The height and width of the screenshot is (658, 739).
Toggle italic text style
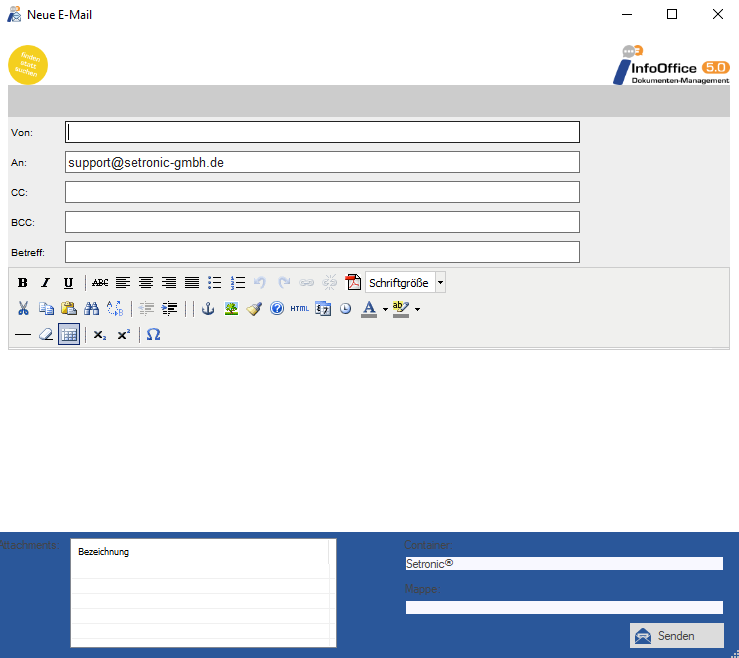point(45,283)
